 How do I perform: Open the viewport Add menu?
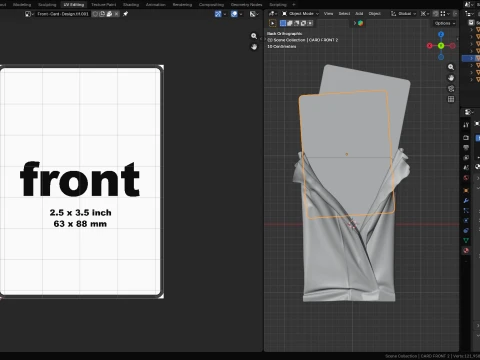[359, 14]
